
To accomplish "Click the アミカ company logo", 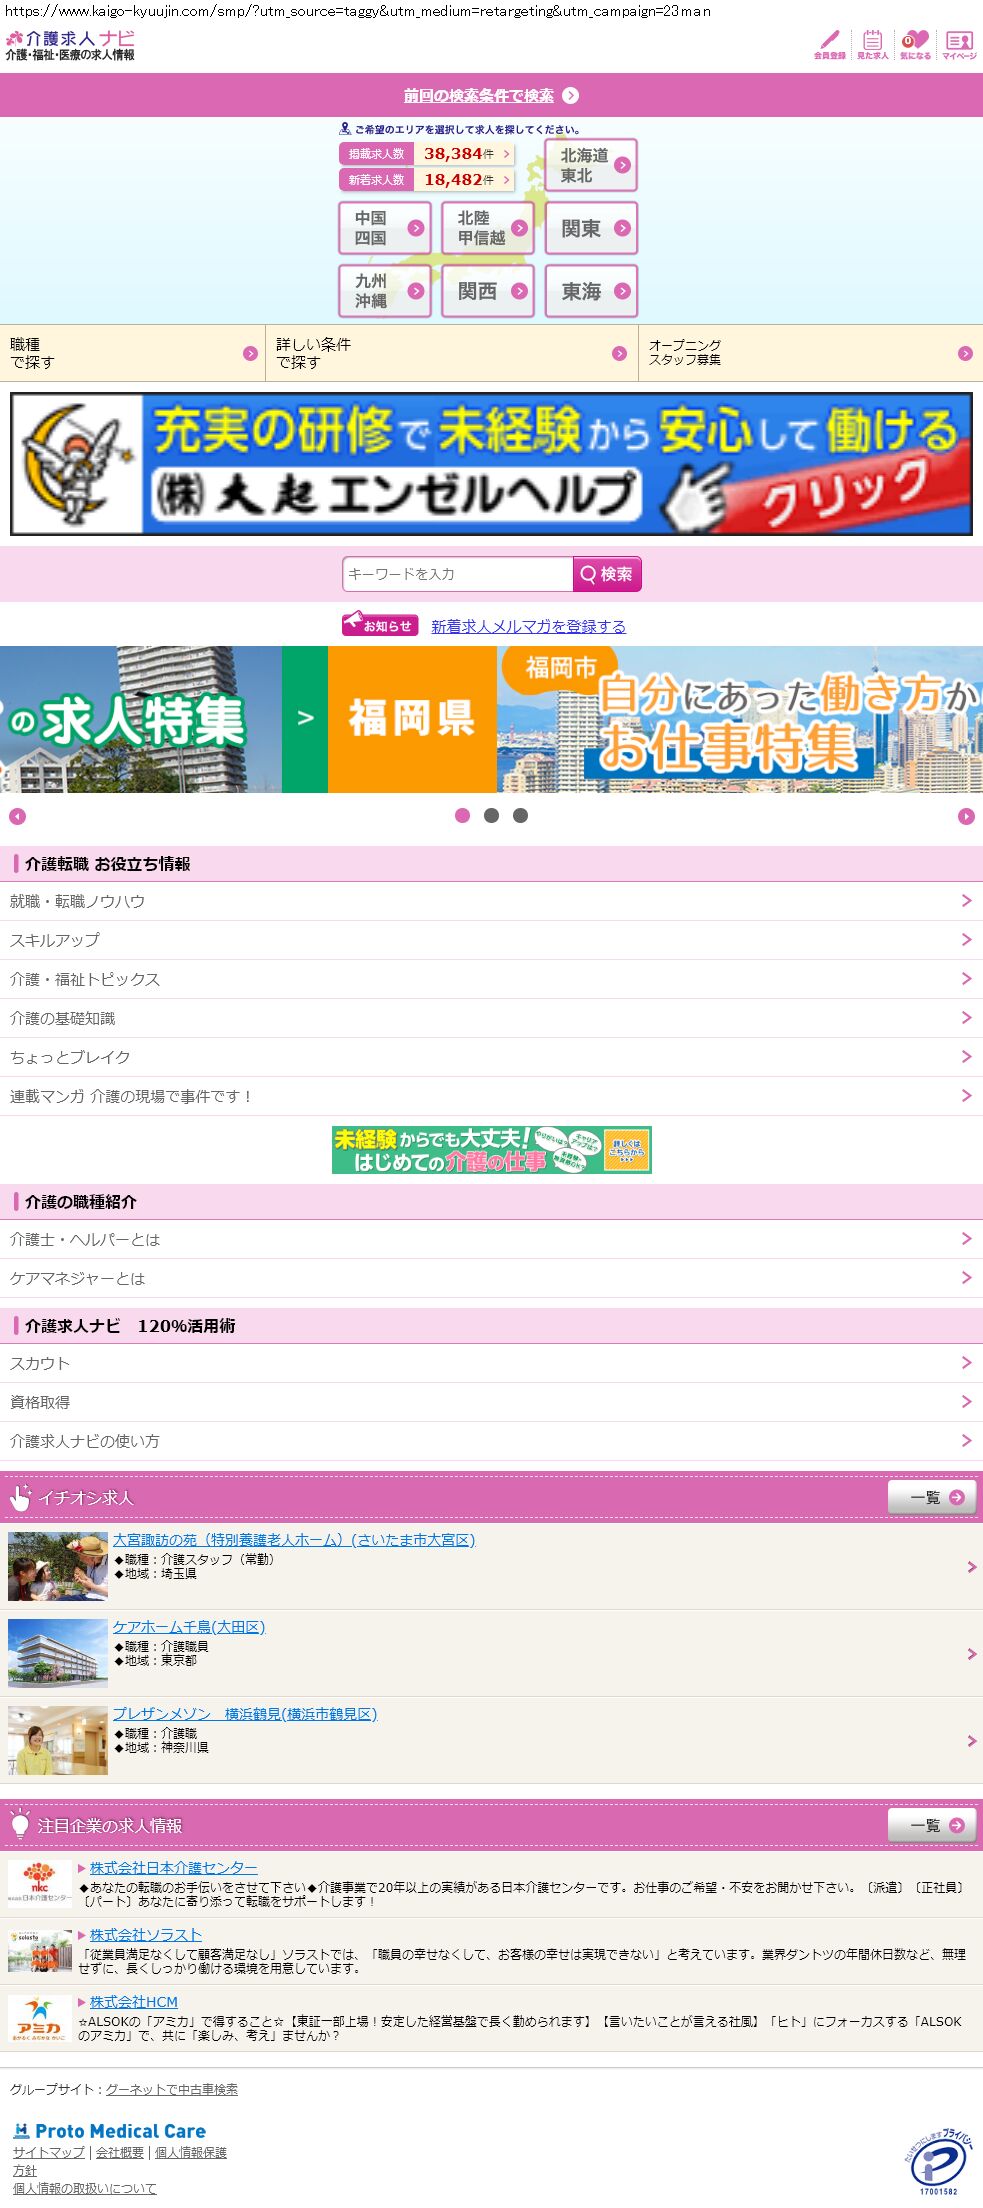I will (39, 2018).
